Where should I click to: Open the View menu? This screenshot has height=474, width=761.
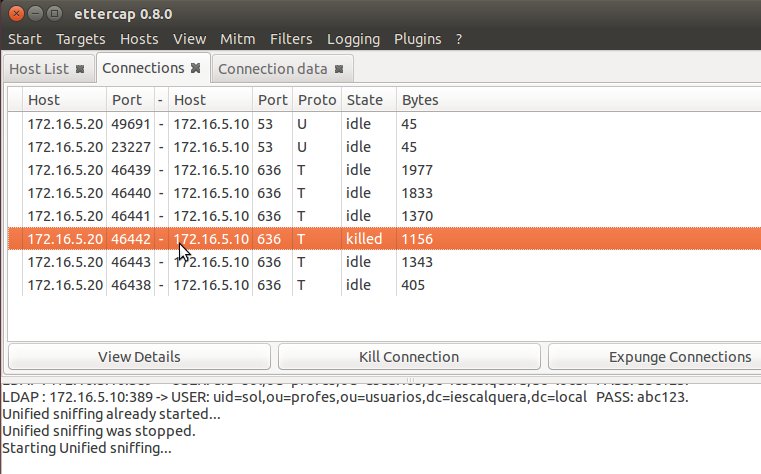(189, 39)
